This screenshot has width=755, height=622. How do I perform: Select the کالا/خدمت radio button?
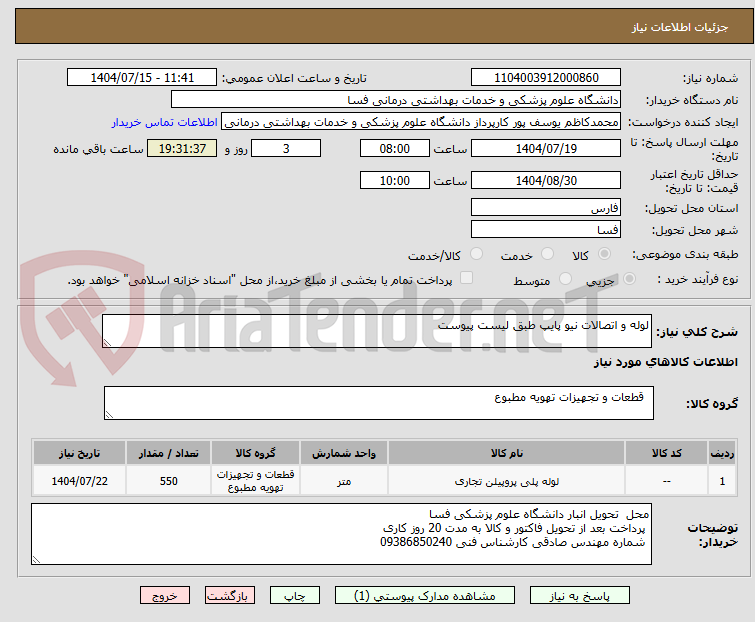point(476,254)
